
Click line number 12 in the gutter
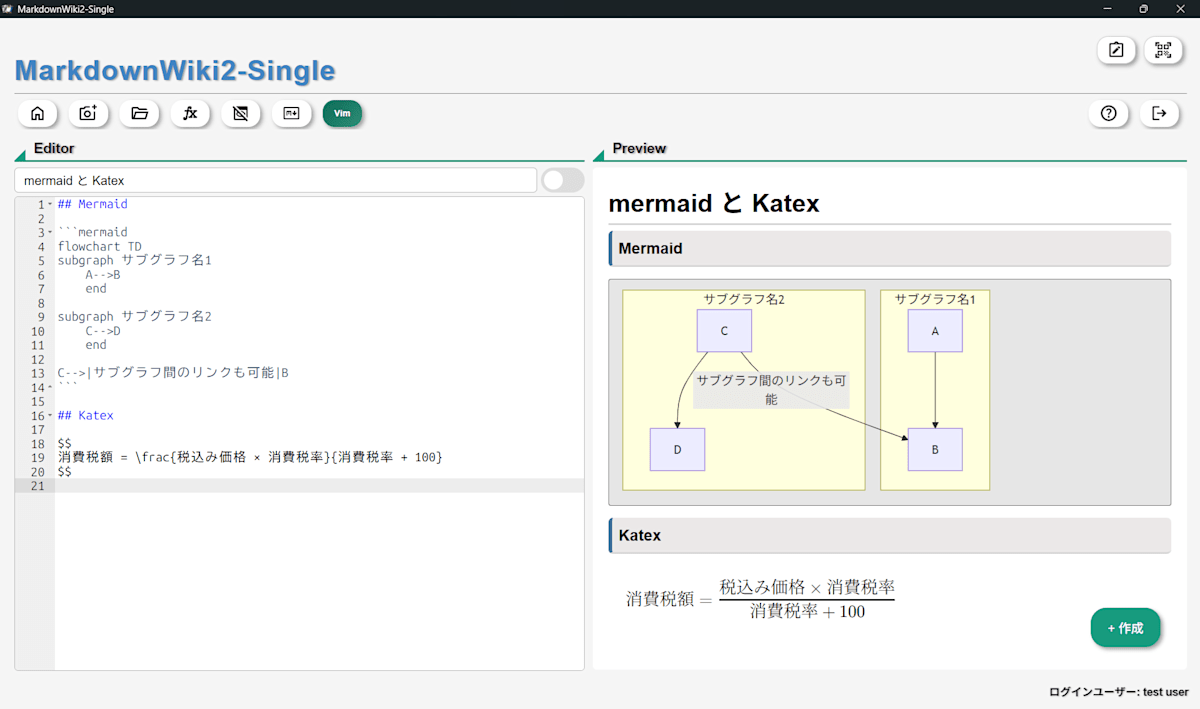click(x=38, y=359)
